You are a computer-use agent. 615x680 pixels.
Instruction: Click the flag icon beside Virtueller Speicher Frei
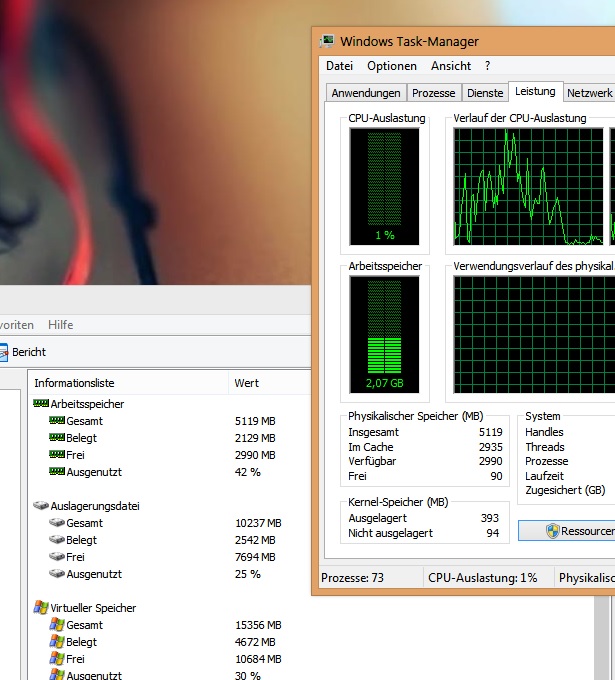point(57,658)
